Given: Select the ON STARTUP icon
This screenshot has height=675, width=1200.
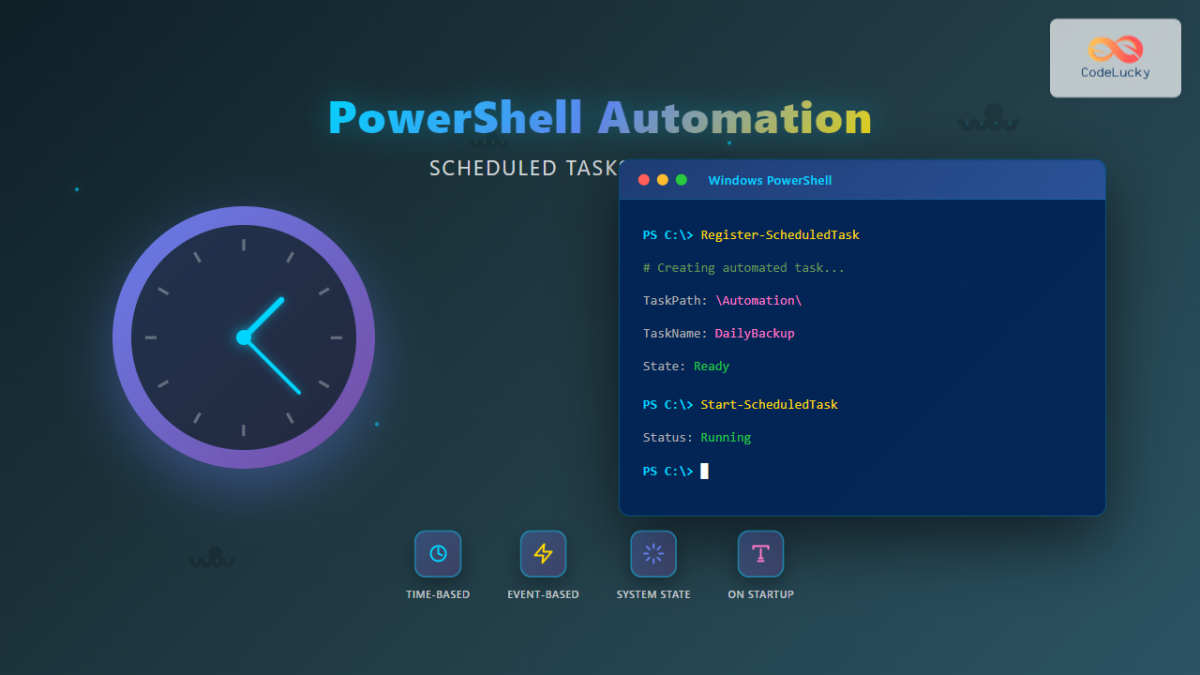Looking at the screenshot, I should pyautogui.click(x=760, y=553).
